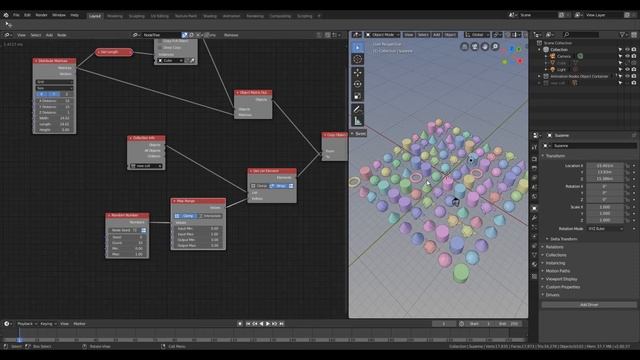Collapse the Transform panel

pyautogui.click(x=555, y=156)
